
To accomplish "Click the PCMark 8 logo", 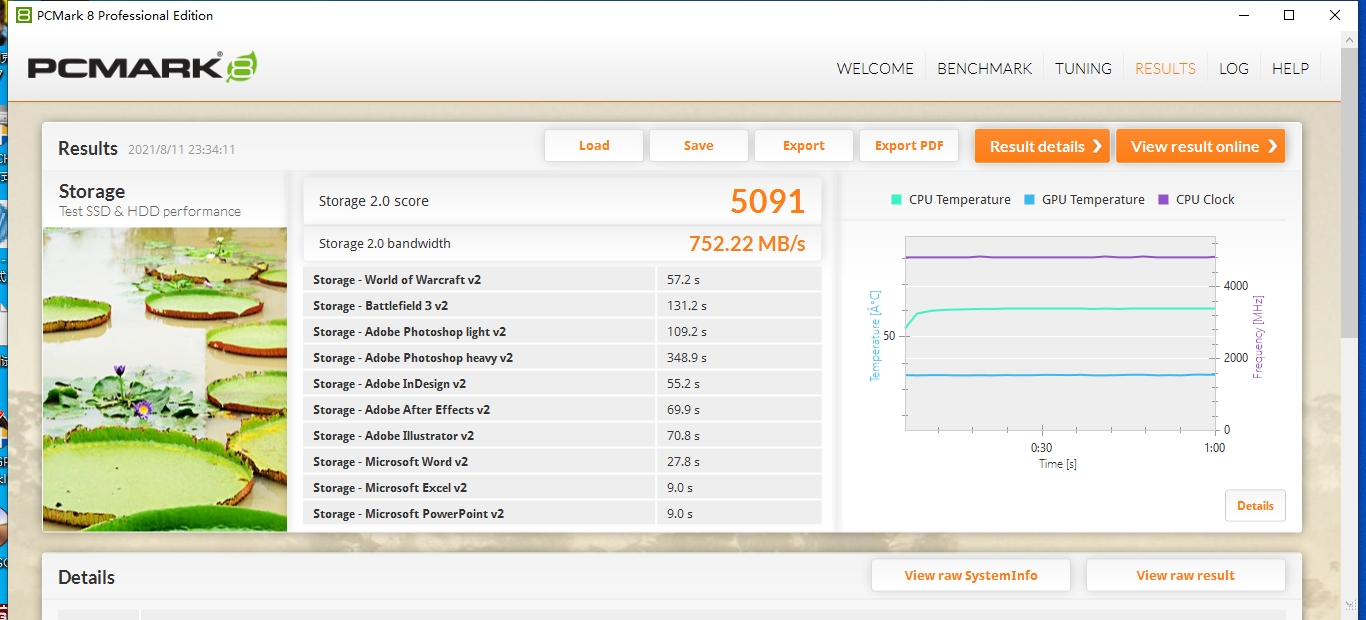I will 142,68.
